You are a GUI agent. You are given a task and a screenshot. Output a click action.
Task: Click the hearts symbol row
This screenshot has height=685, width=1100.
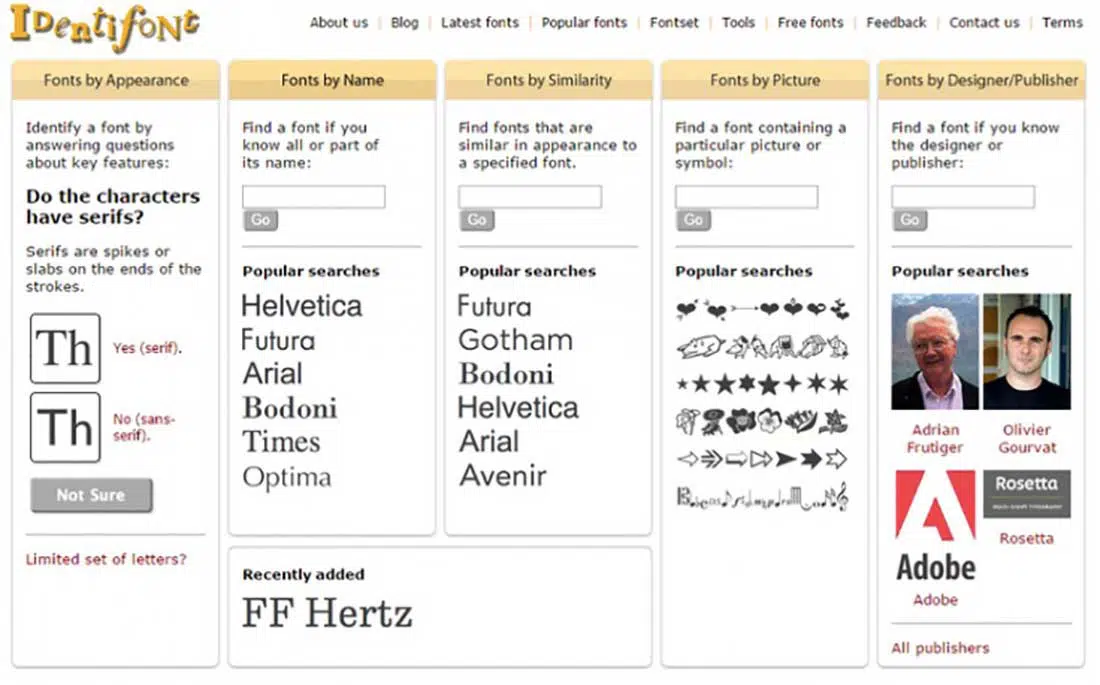(762, 310)
